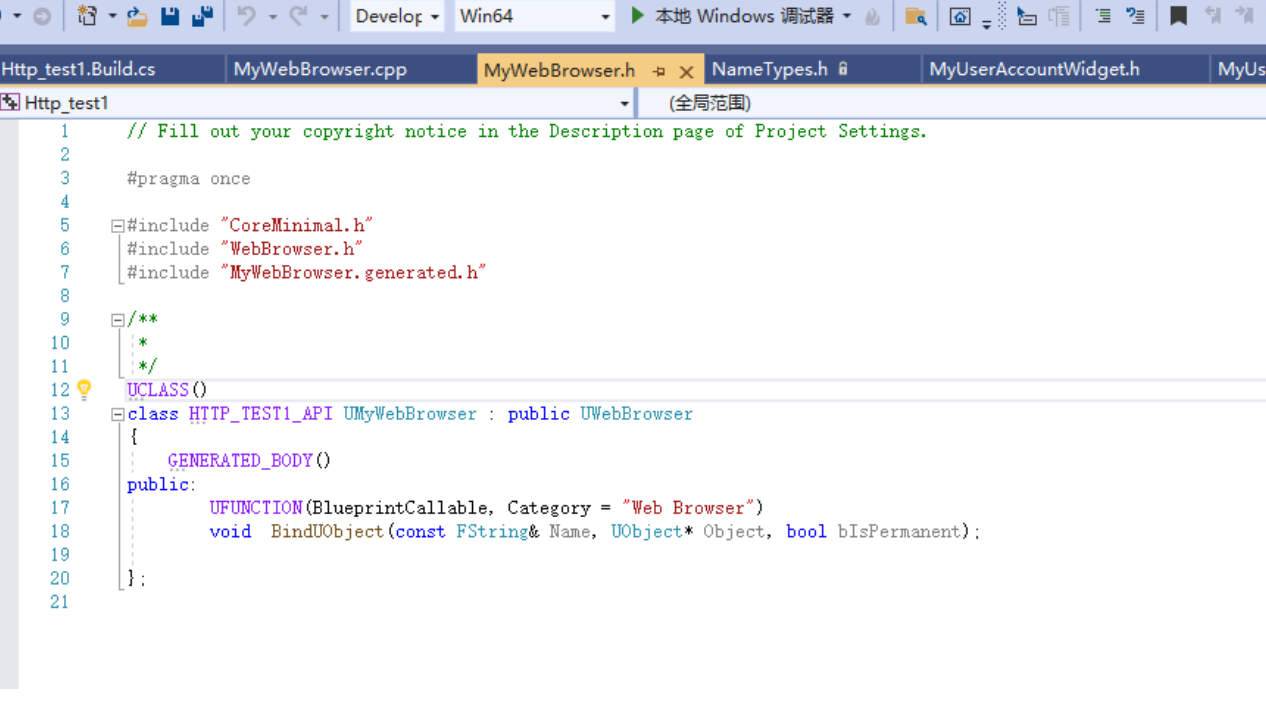This screenshot has height=709, width=1266.
Task: Toggle the bookmark icon in toolbar
Action: [x=1179, y=17]
